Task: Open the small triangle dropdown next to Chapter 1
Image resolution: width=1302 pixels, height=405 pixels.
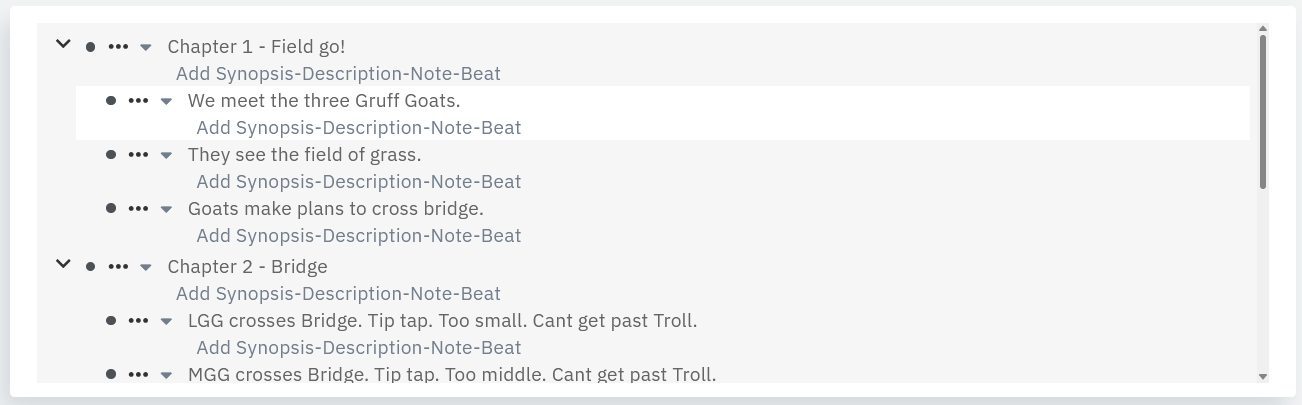Action: [x=146, y=48]
